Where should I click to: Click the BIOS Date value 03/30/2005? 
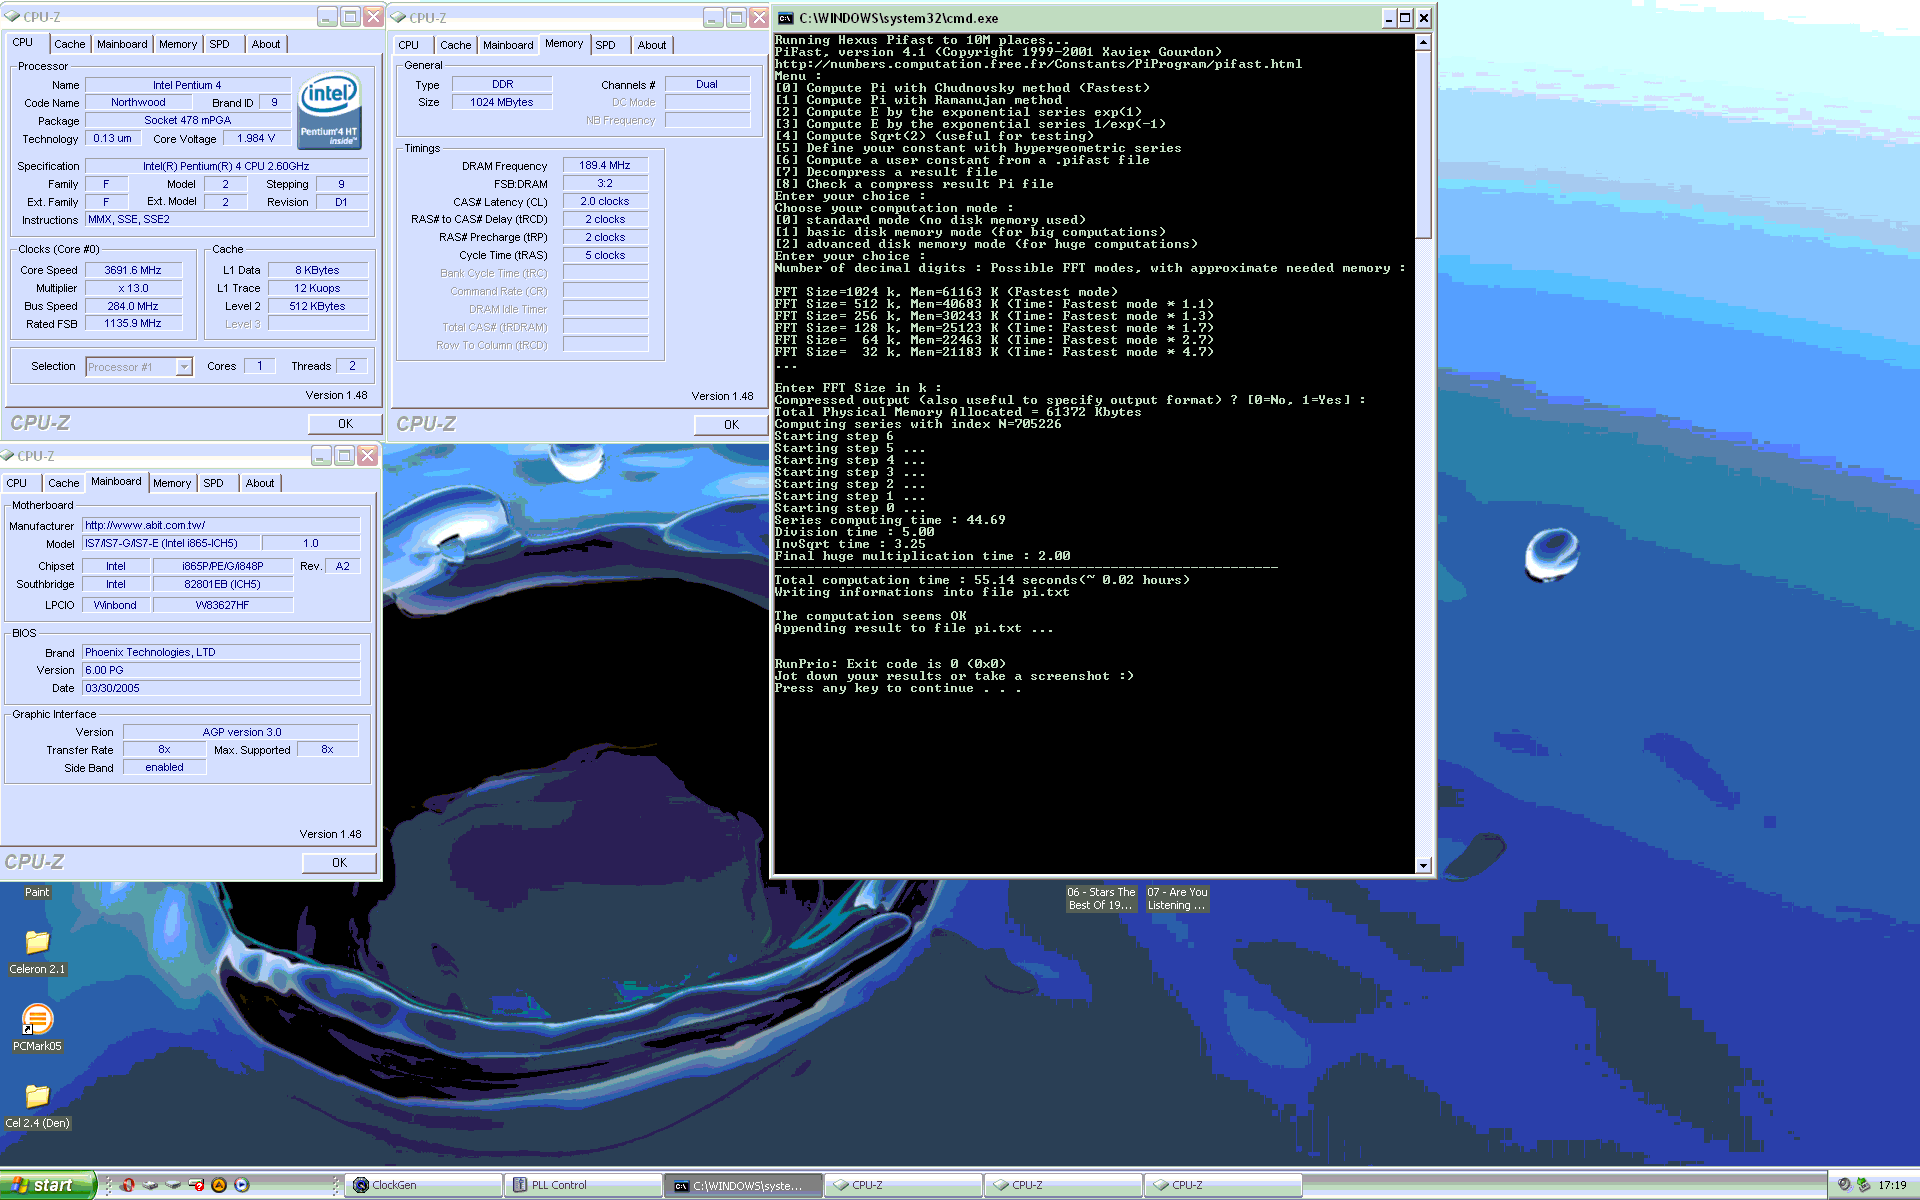pos(221,689)
